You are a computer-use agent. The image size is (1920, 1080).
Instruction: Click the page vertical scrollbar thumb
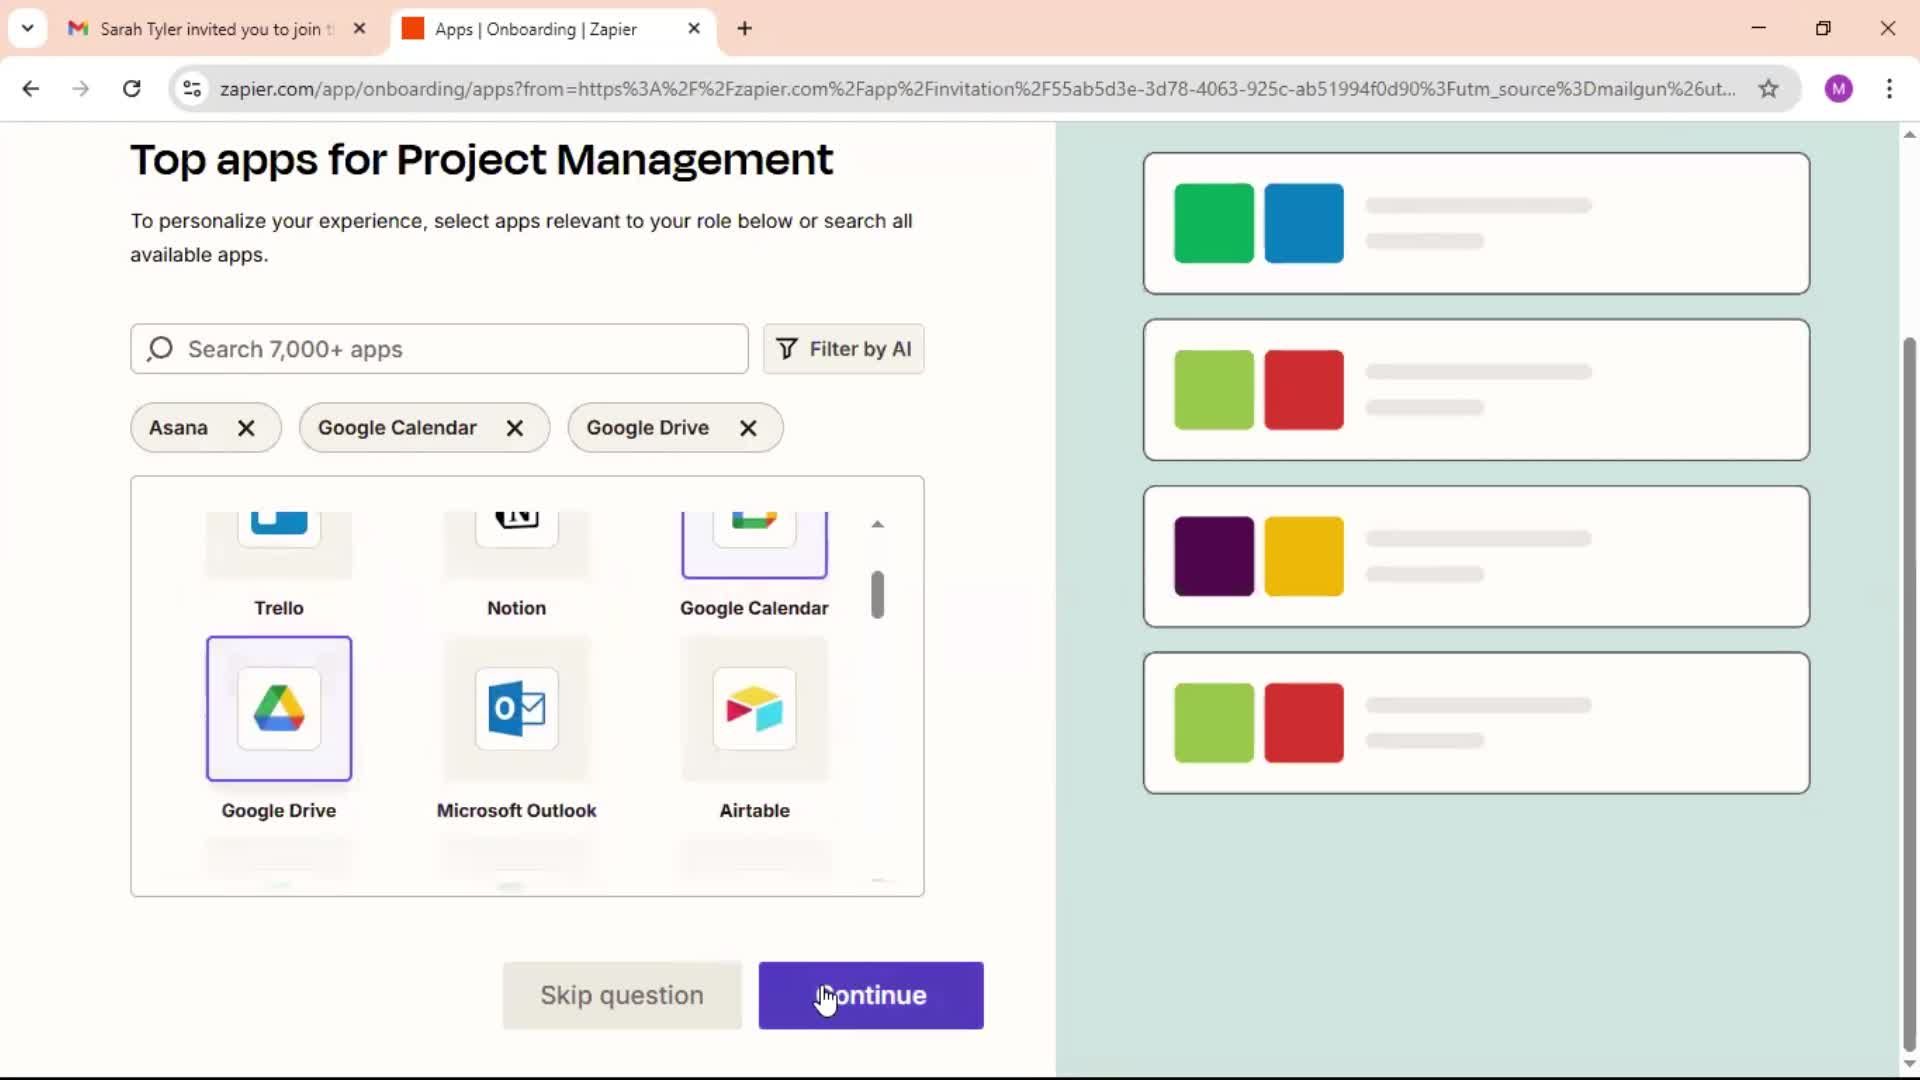[x=1909, y=695]
